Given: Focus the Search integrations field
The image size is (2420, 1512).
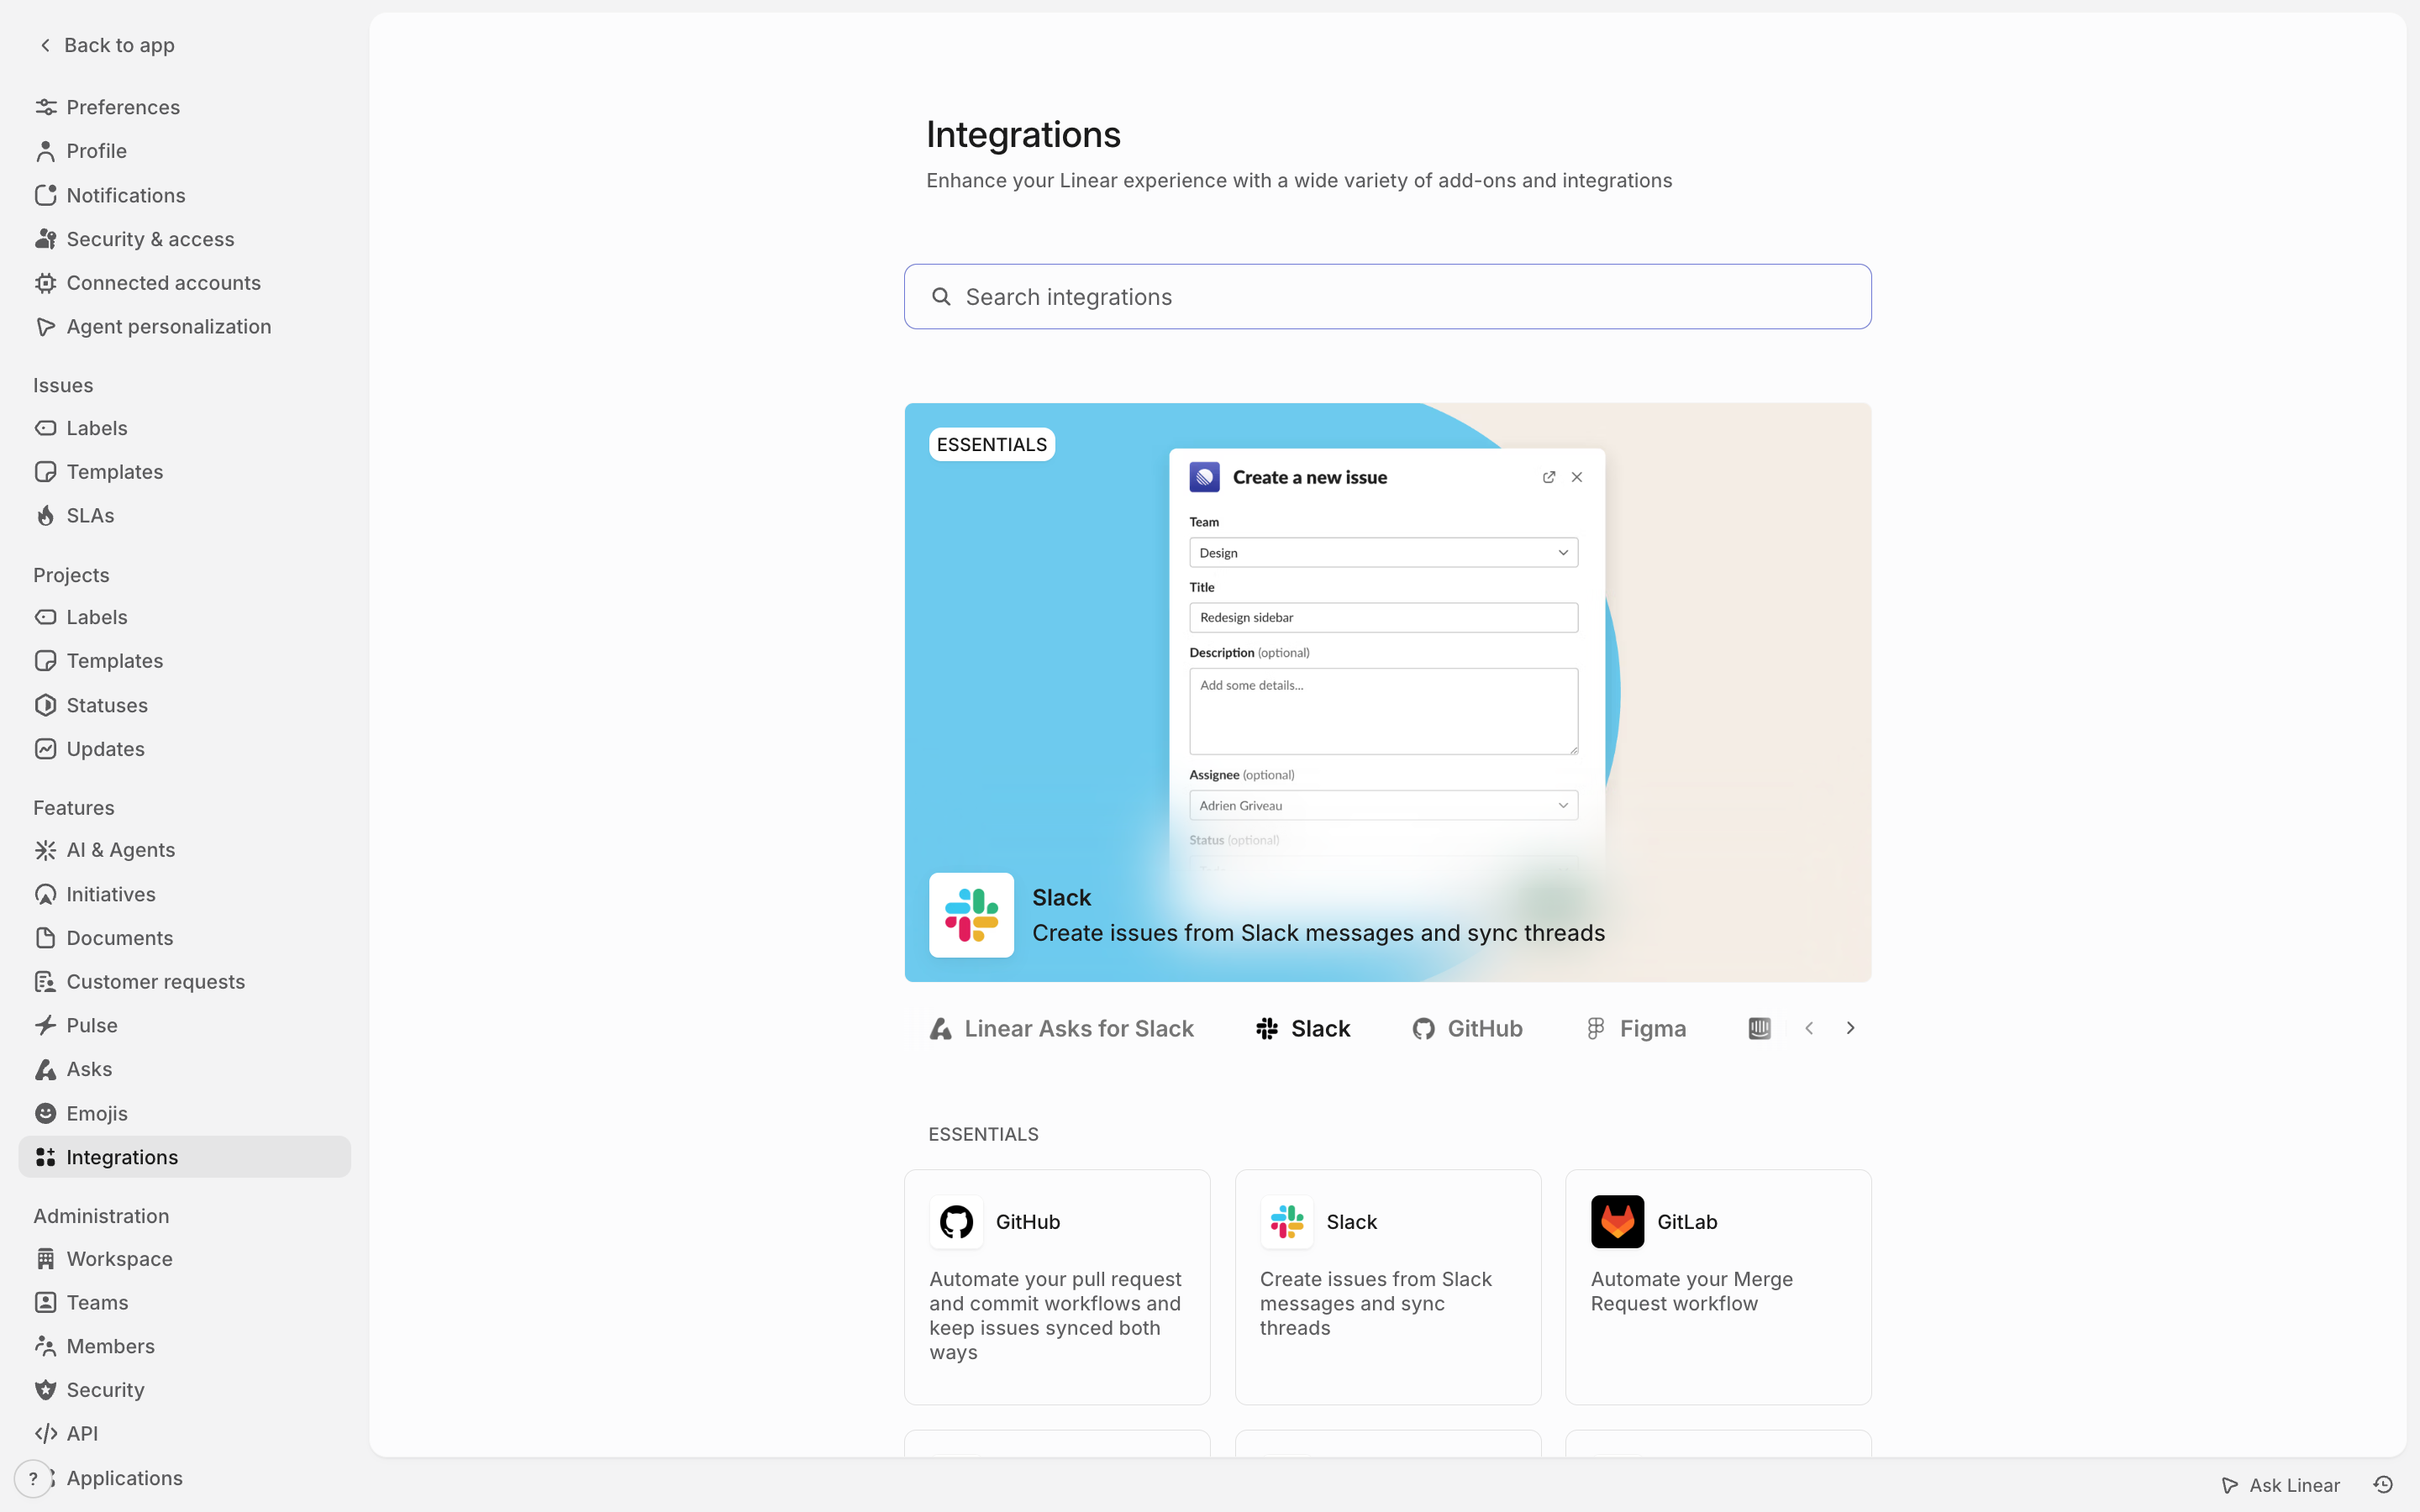Looking at the screenshot, I should 1388,297.
